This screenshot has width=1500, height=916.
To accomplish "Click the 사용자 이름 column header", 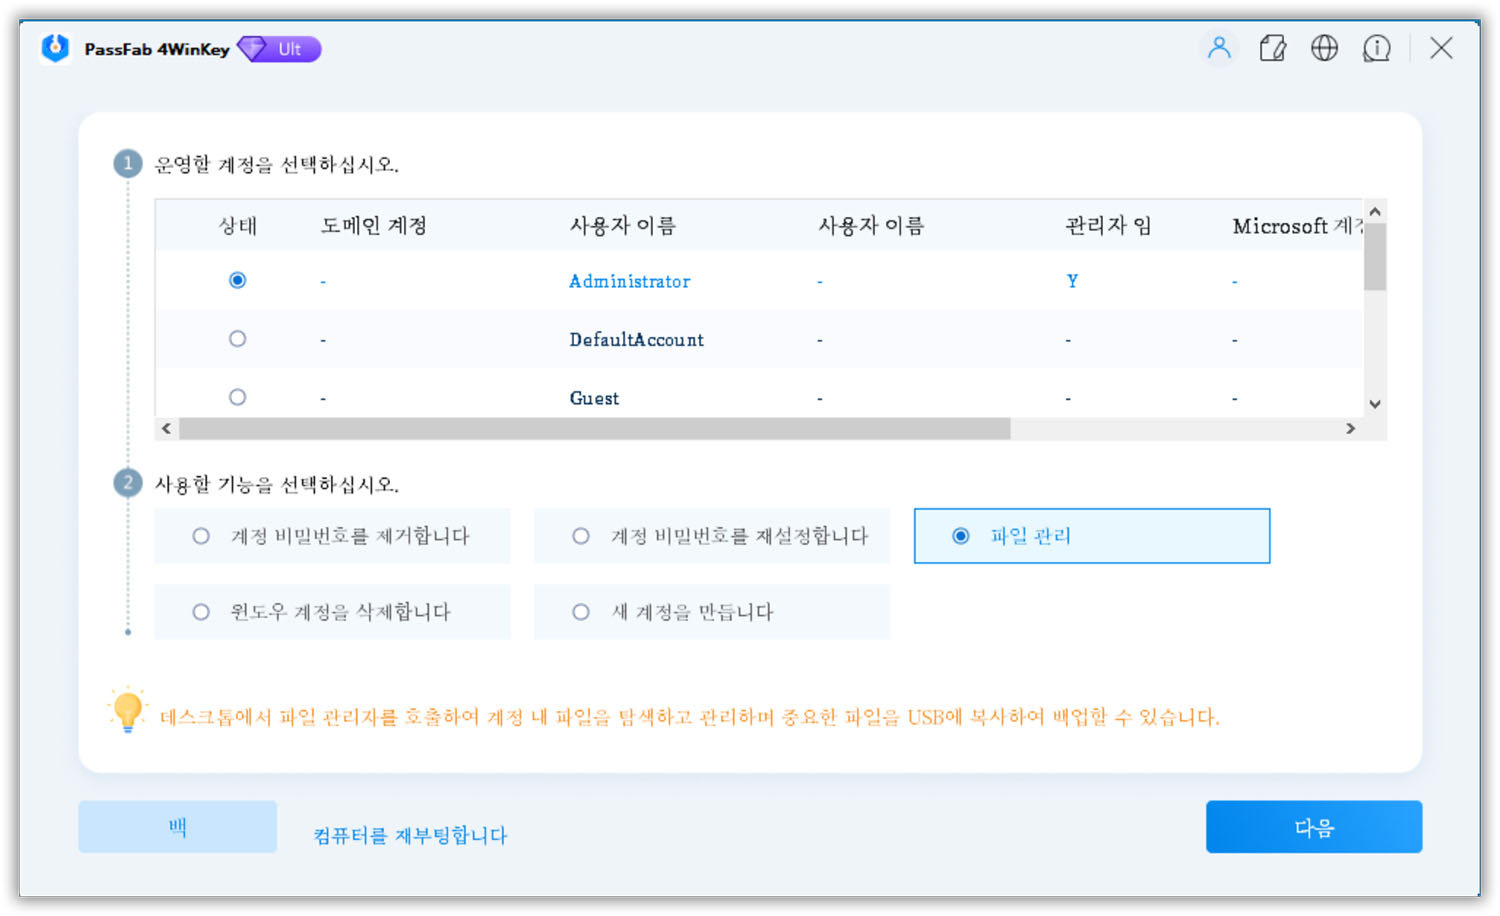I will point(622,225).
